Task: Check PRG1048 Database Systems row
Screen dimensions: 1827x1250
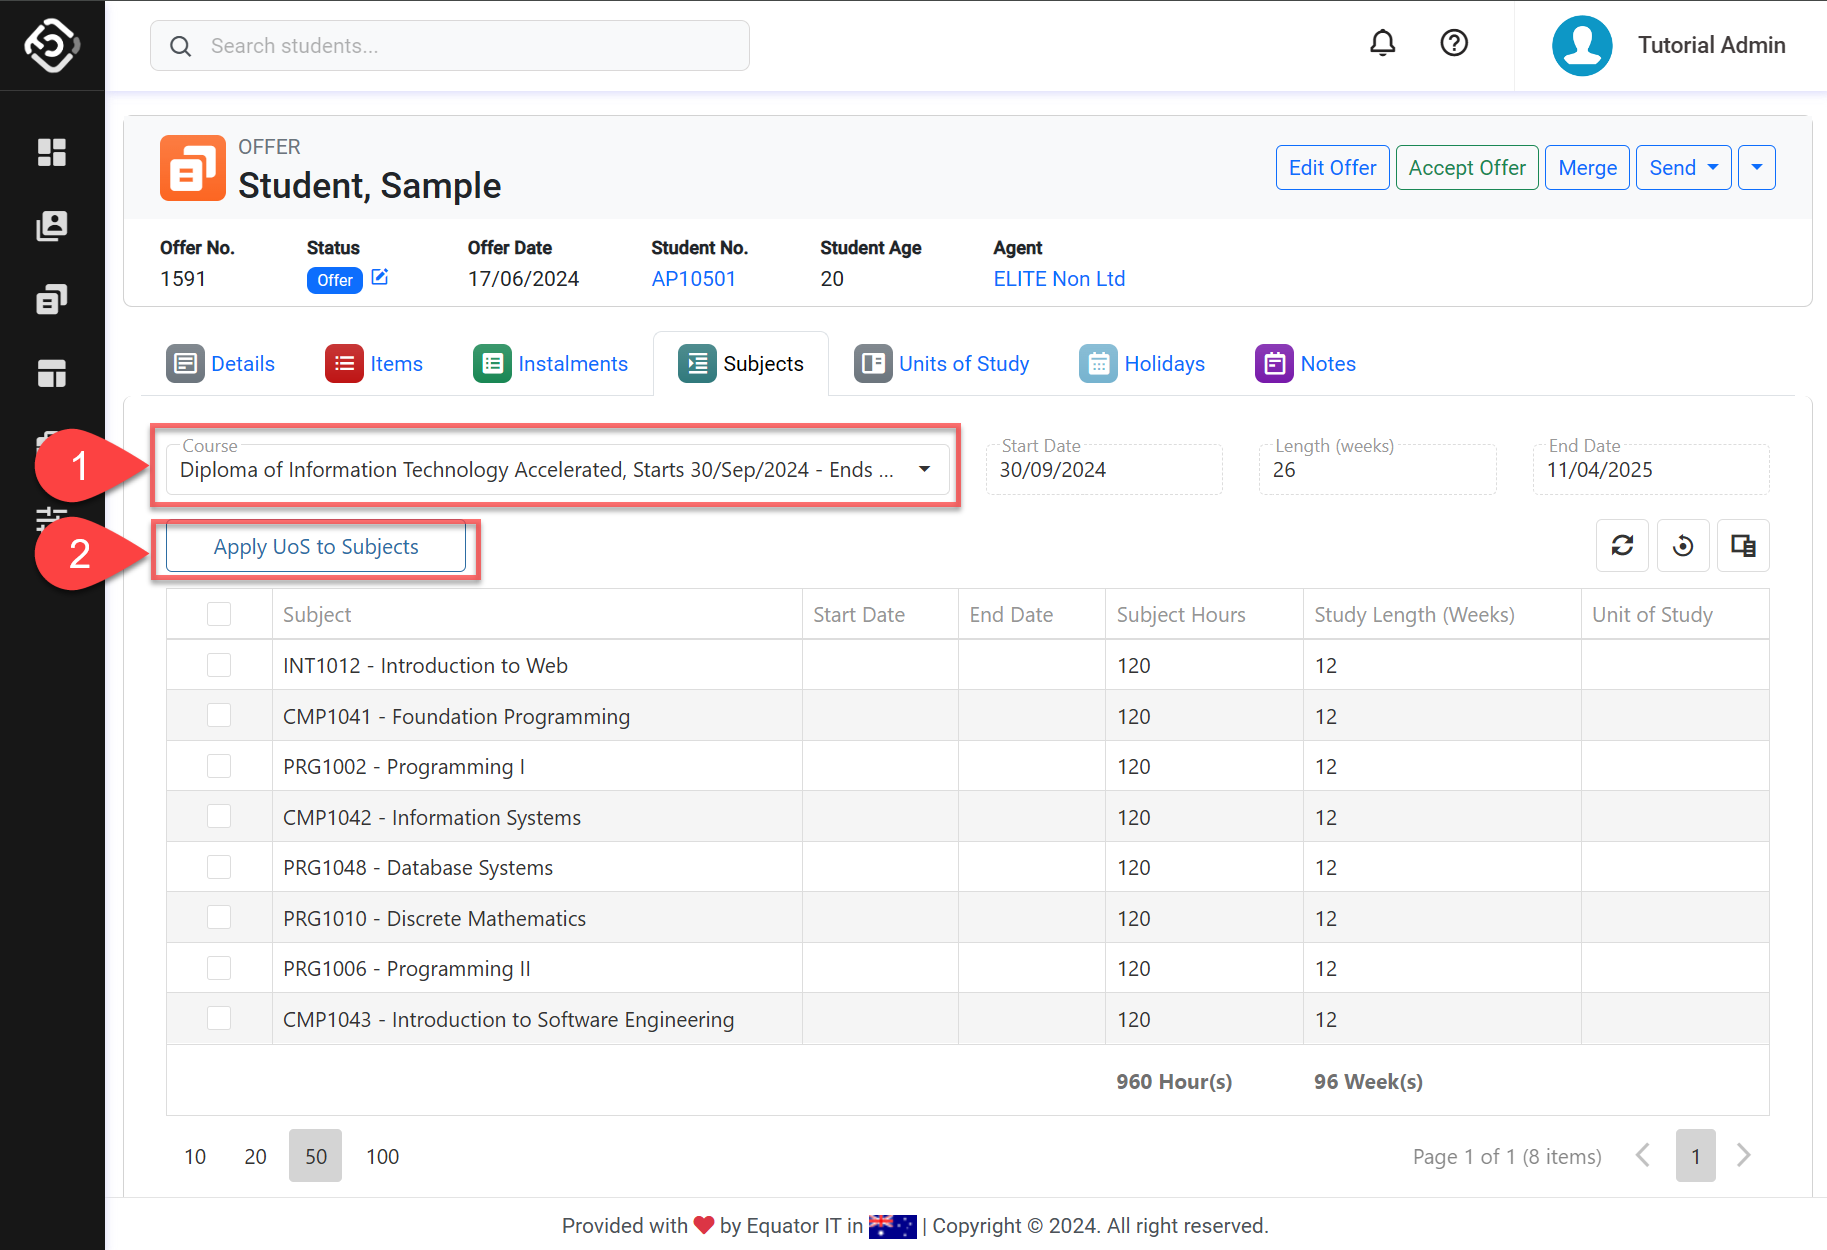Action: [x=219, y=867]
